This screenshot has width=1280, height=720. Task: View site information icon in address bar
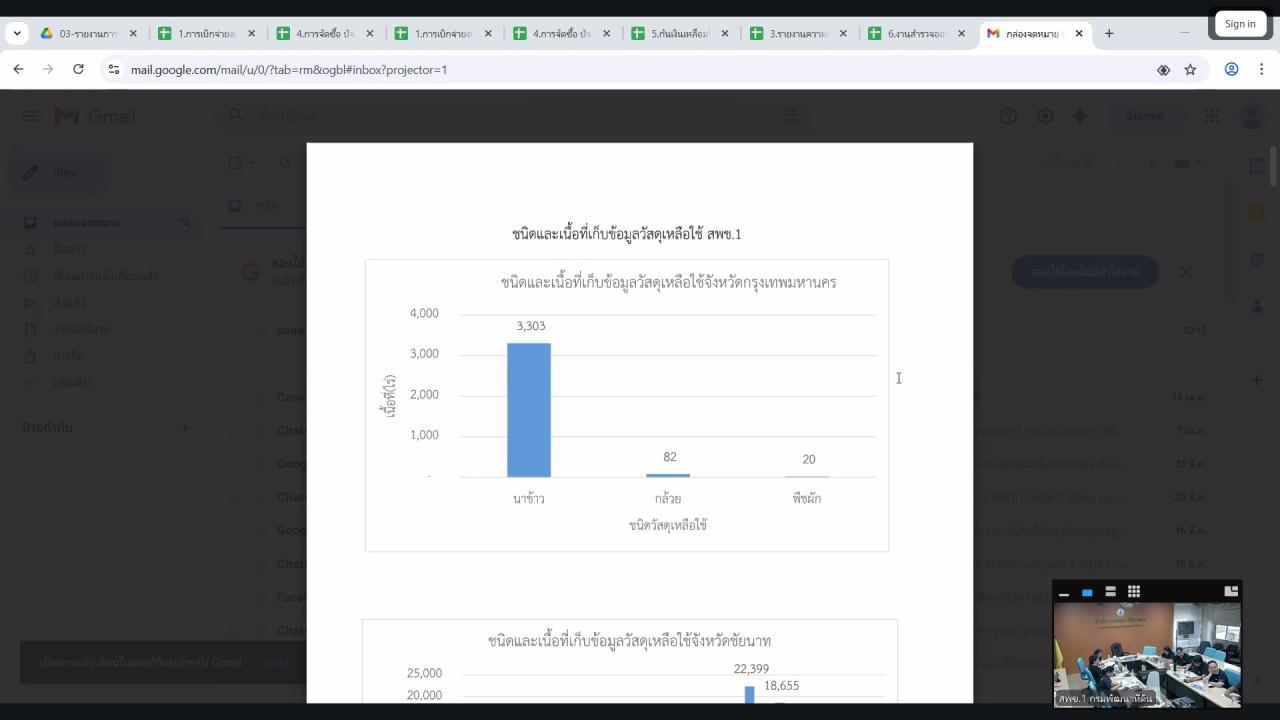pyautogui.click(x=113, y=69)
